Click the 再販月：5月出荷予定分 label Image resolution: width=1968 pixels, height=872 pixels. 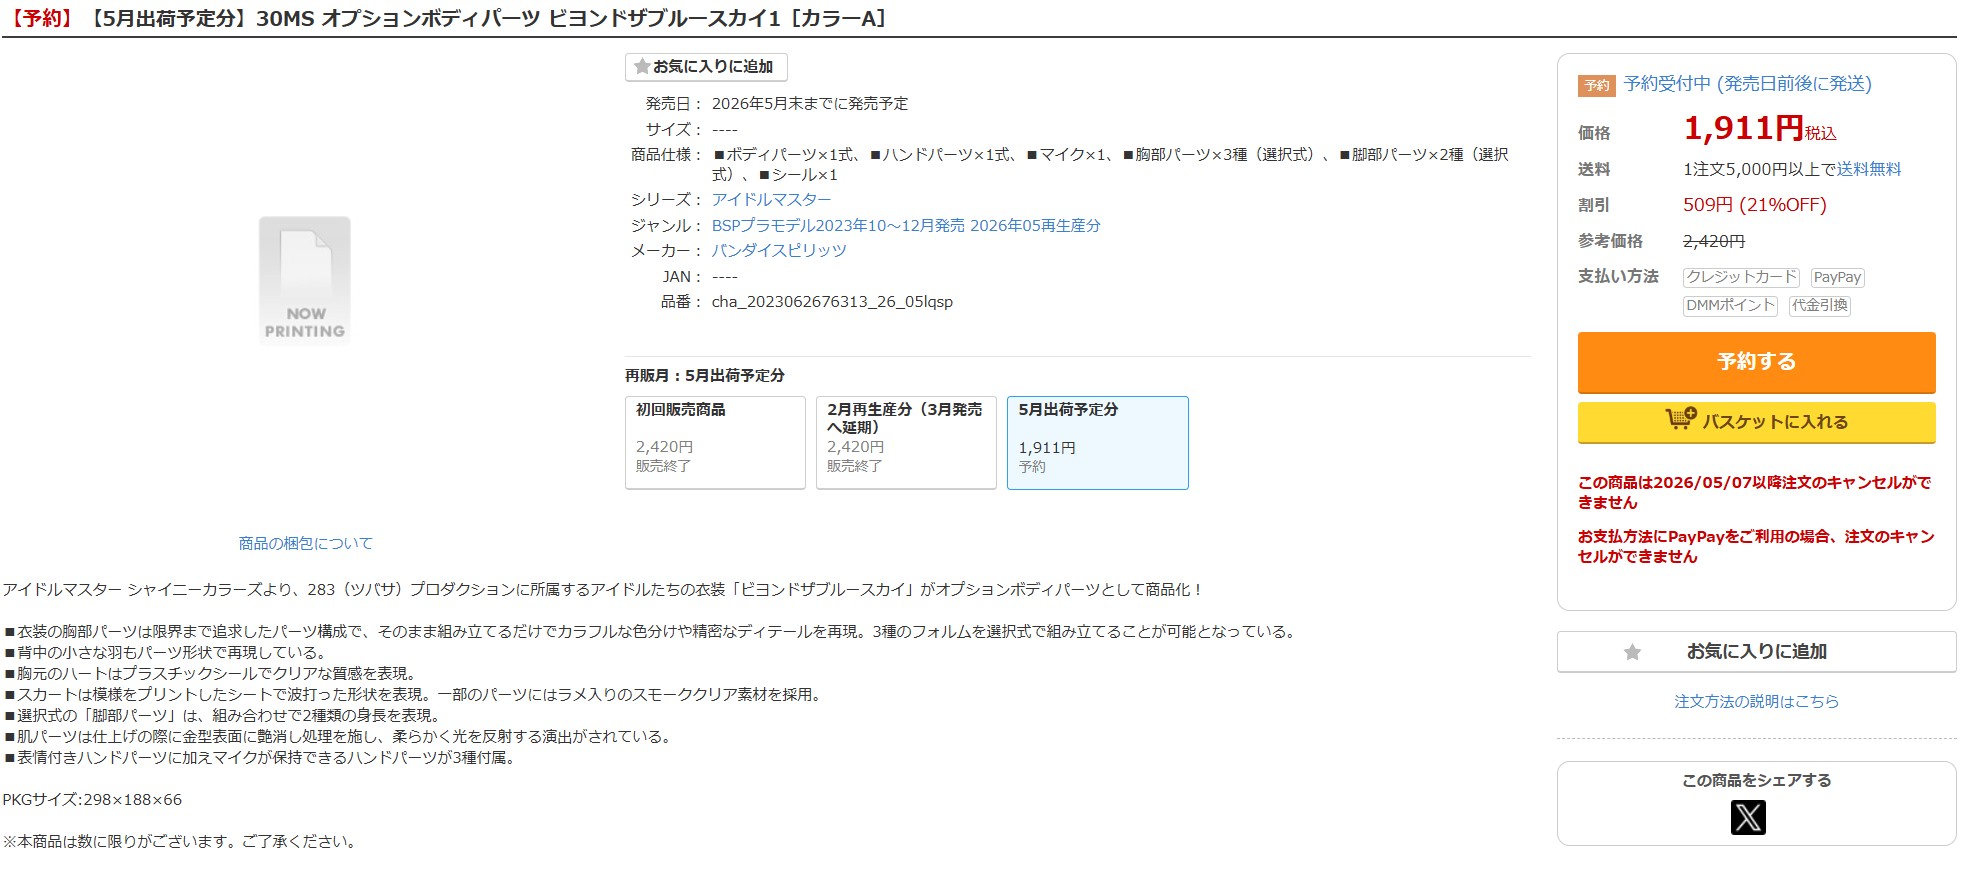tap(705, 376)
